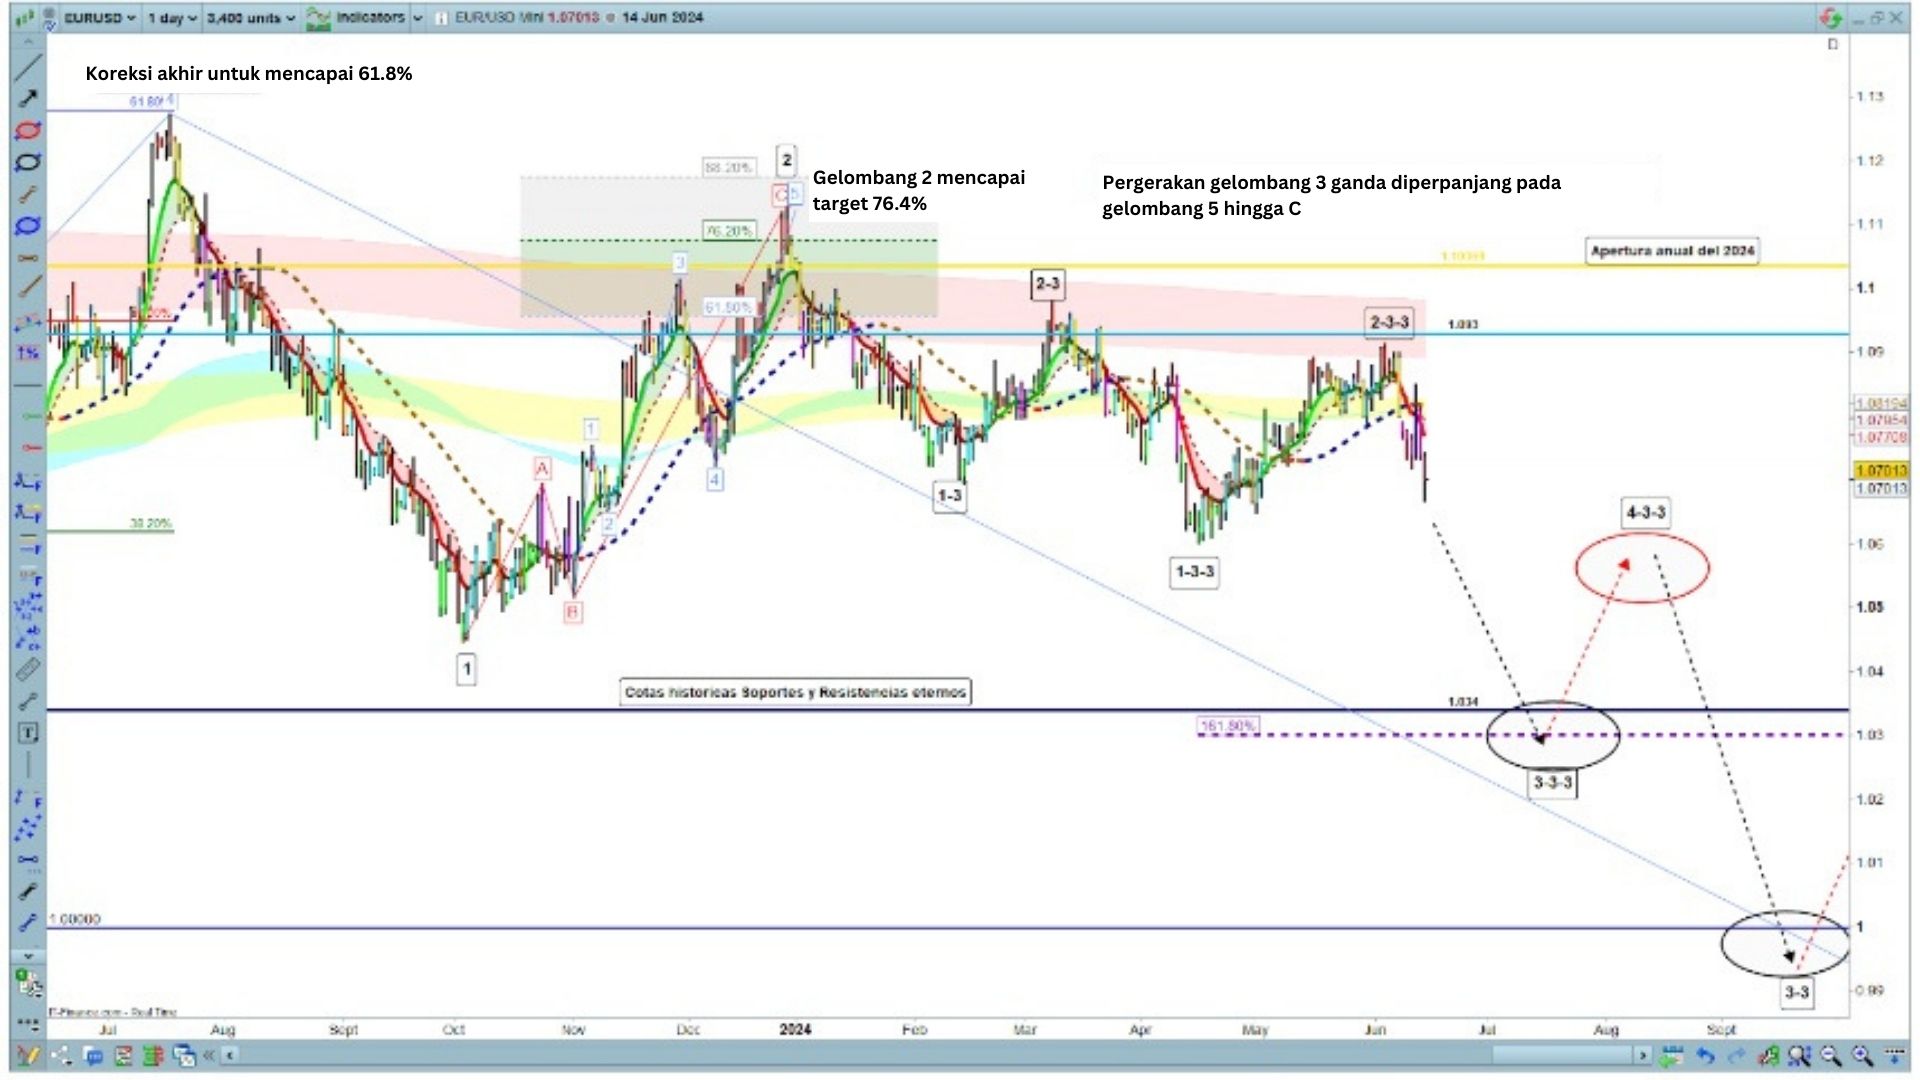Open the 3,400 units dropdown
1920x1080 pixels.
point(250,18)
